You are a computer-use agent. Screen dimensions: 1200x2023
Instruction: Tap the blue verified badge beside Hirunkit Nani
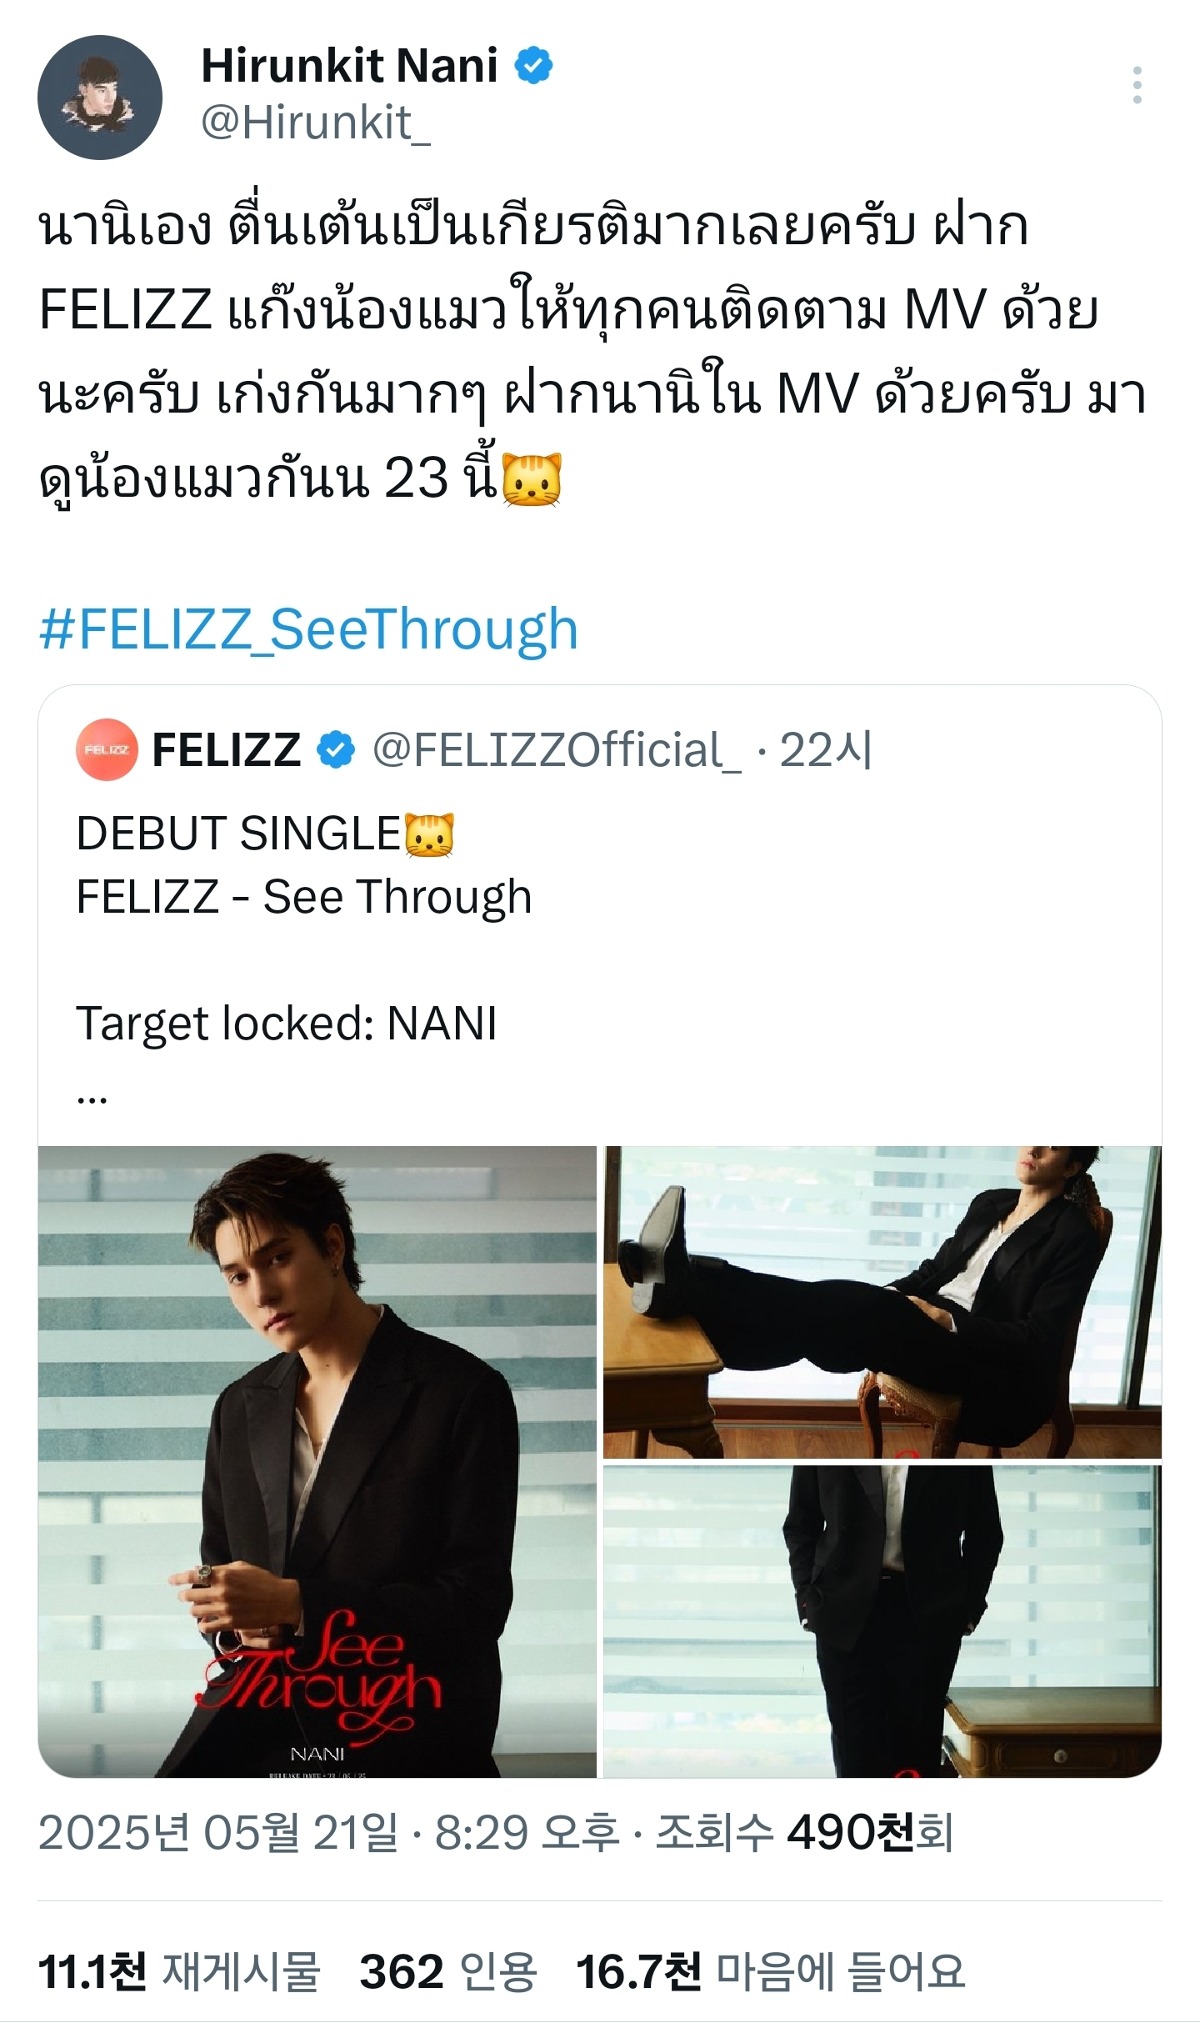533,66
